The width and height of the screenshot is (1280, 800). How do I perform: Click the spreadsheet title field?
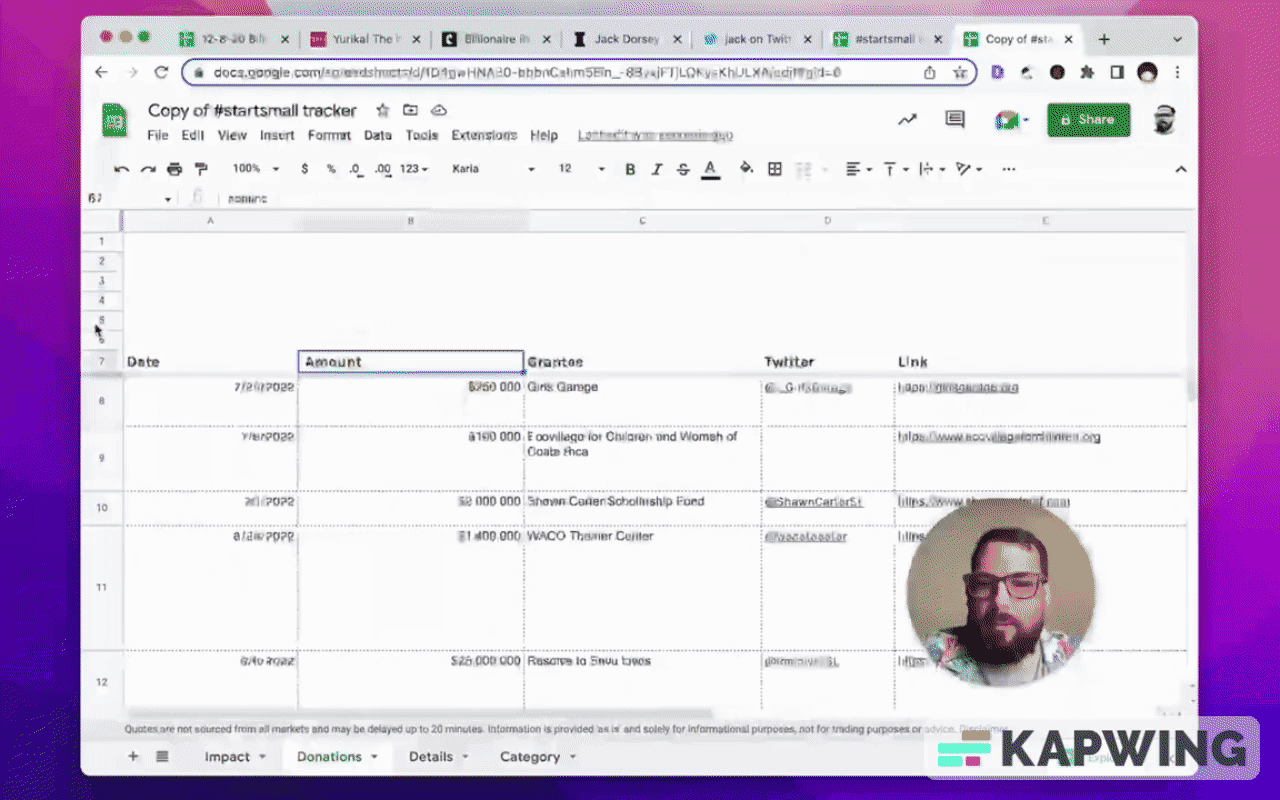252,110
